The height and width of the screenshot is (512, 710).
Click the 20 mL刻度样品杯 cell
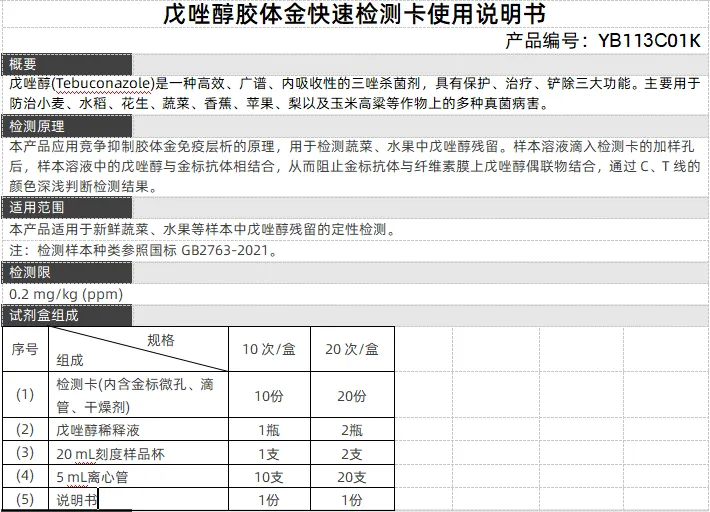pyautogui.click(x=138, y=453)
